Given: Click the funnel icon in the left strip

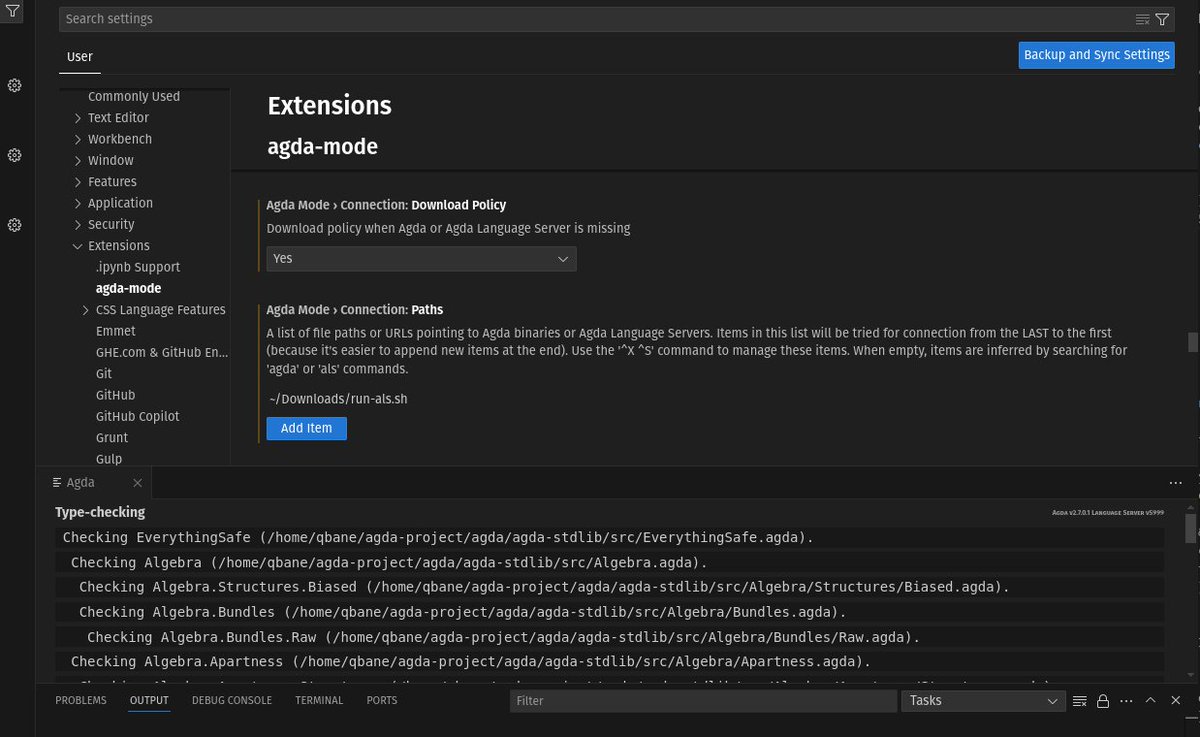Looking at the screenshot, I should pyautogui.click(x=12, y=9).
